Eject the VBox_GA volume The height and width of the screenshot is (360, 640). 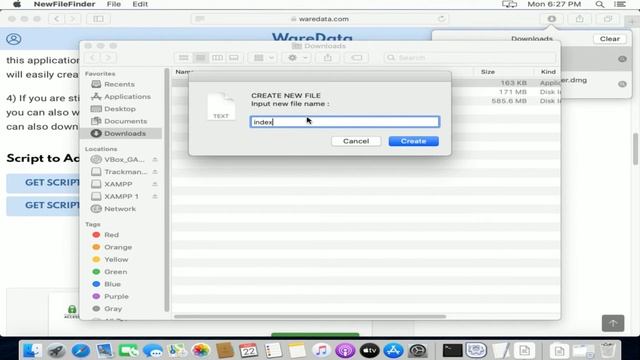coord(155,160)
